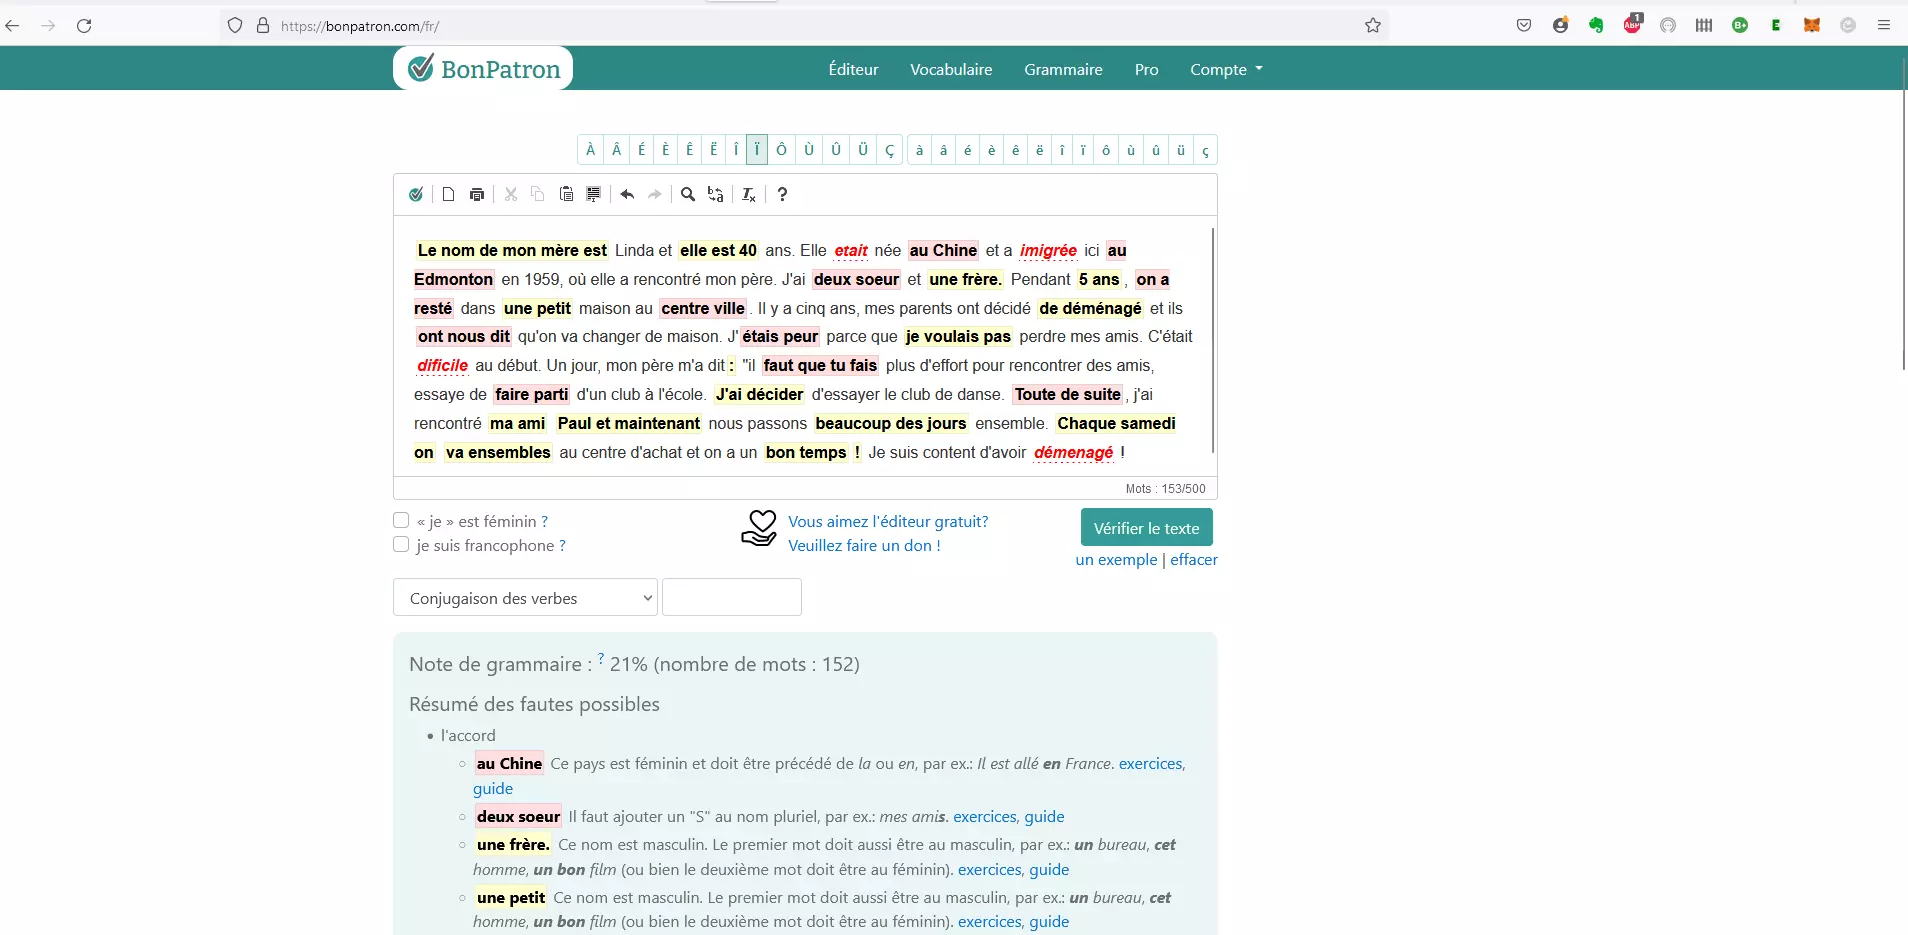This screenshot has width=1908, height=935.
Task: Insert lowercase é accent character
Action: point(968,150)
